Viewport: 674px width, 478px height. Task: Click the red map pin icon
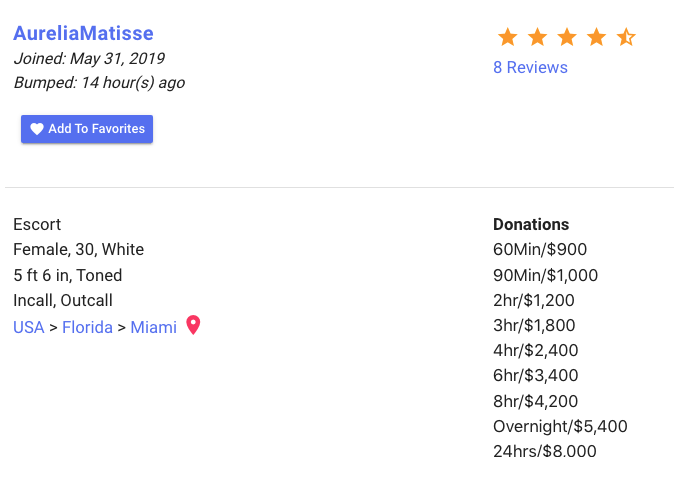[193, 325]
